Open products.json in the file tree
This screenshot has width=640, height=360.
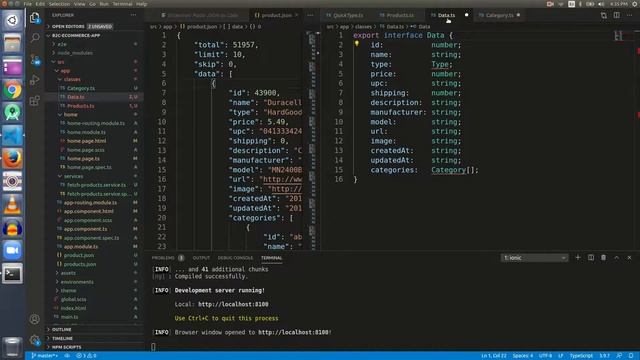point(80,264)
